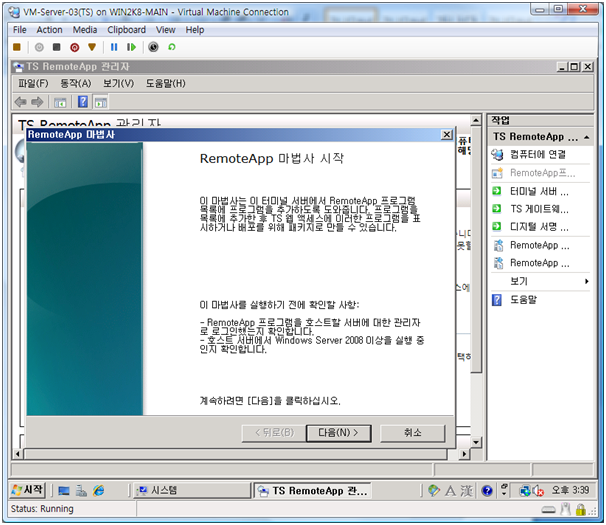Click 도움말 in the actions pane
The height and width of the screenshot is (525, 606).
[523, 300]
